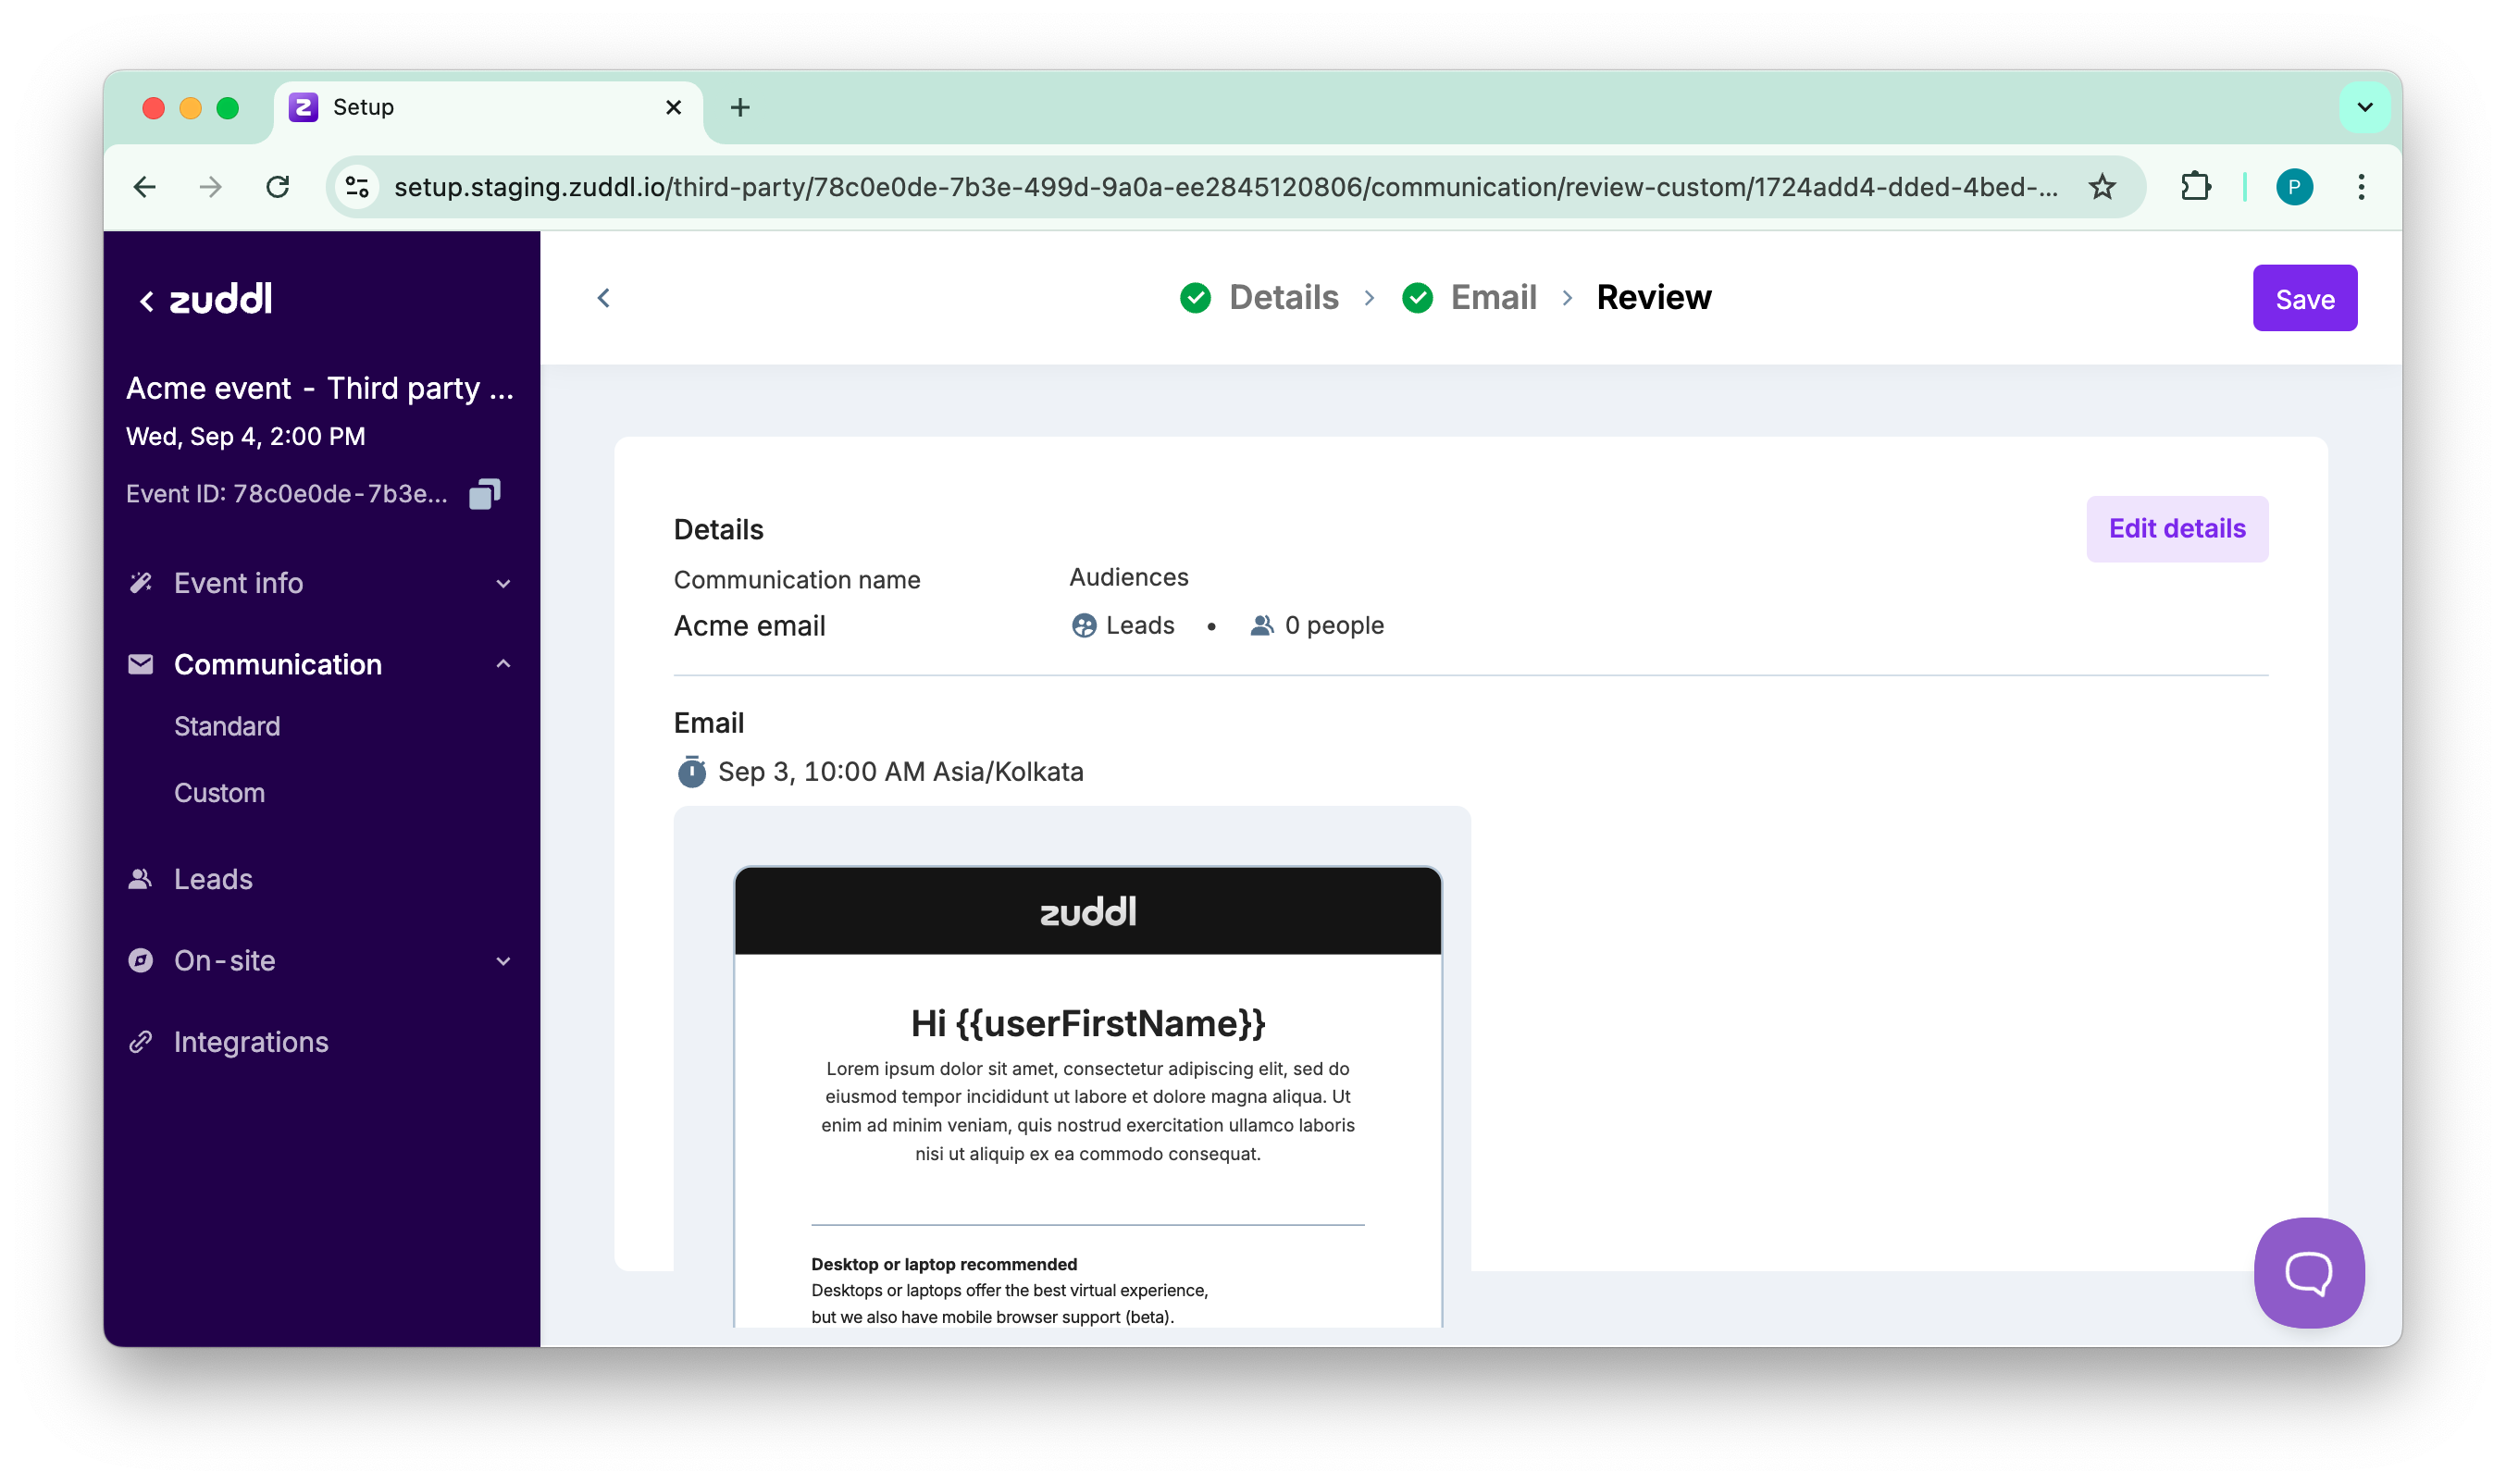The height and width of the screenshot is (1484, 2506).
Task: Open the Chrome profile avatar P
Action: coord(2293,187)
